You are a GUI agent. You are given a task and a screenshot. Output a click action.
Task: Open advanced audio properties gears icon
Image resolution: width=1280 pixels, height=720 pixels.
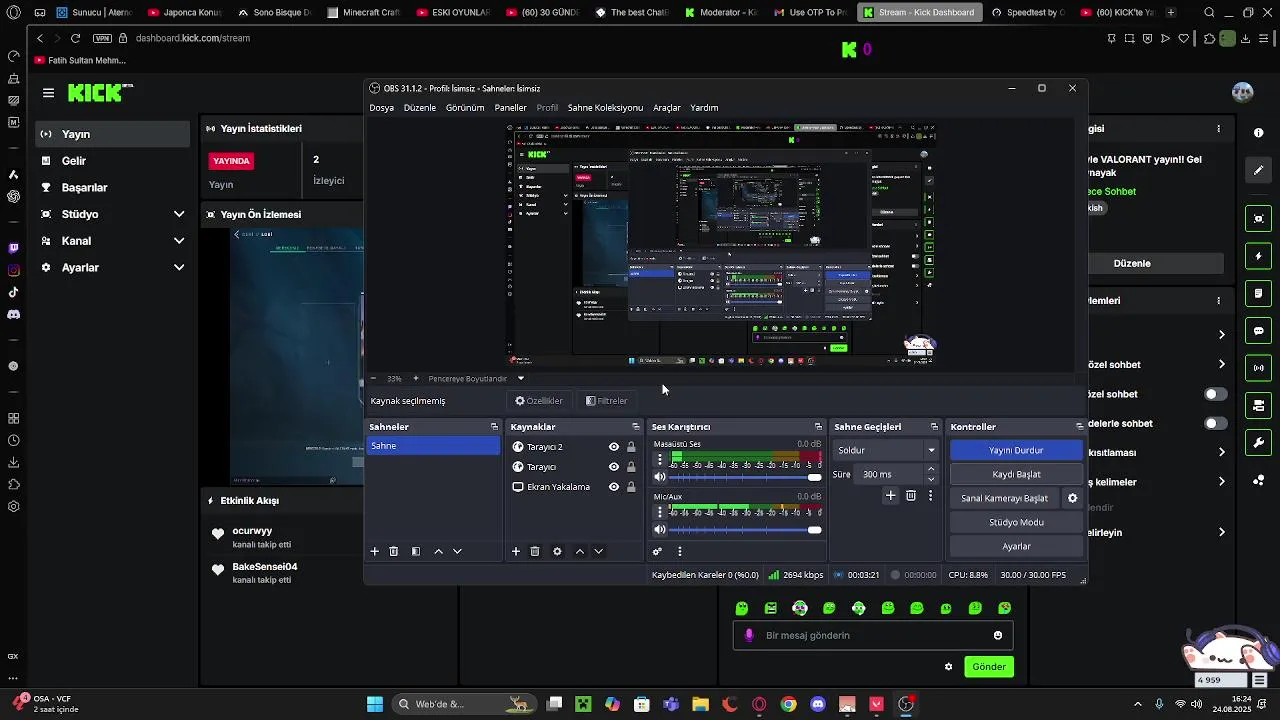pyautogui.click(x=657, y=551)
